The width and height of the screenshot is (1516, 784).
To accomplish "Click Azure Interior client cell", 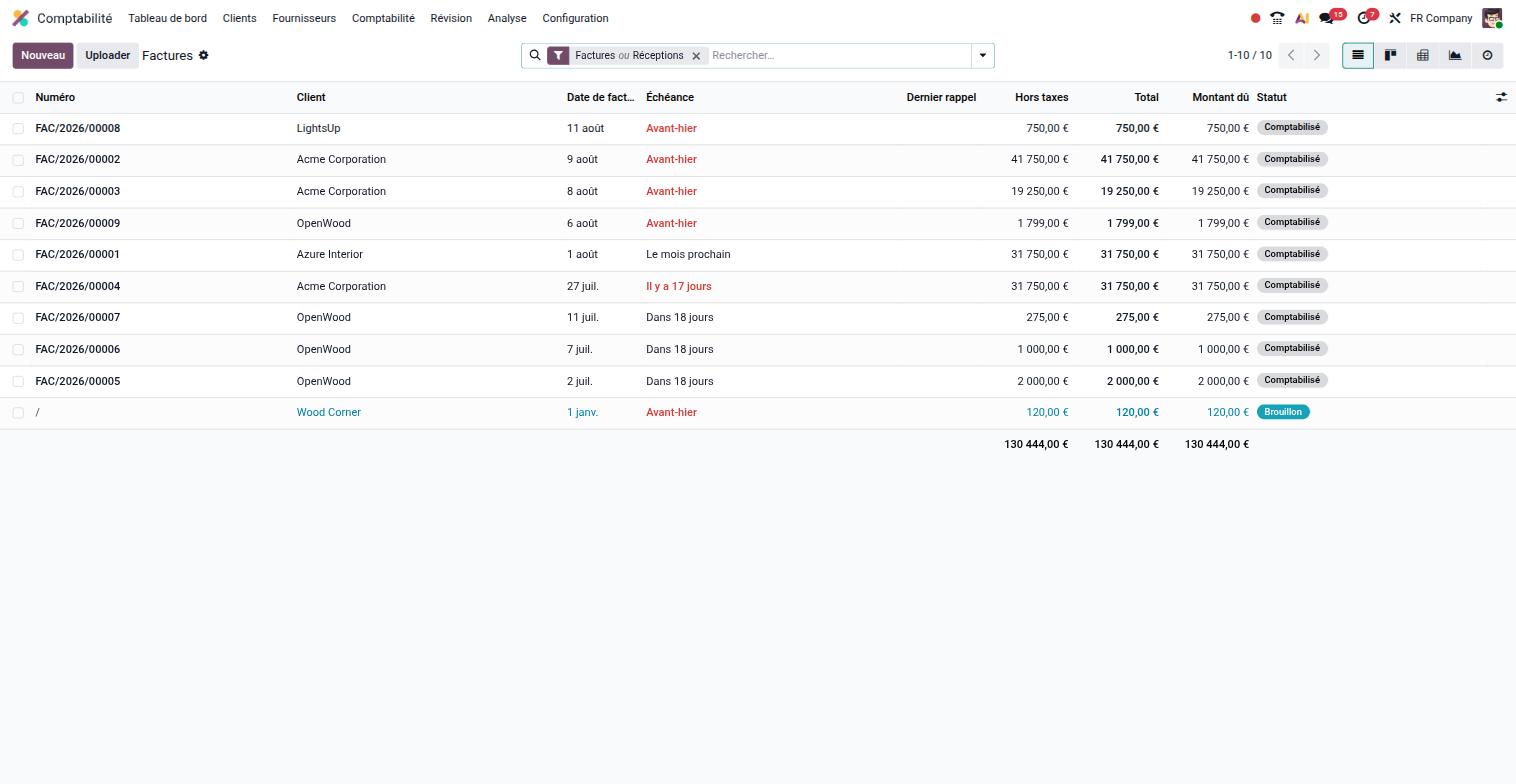I will click(x=330, y=254).
